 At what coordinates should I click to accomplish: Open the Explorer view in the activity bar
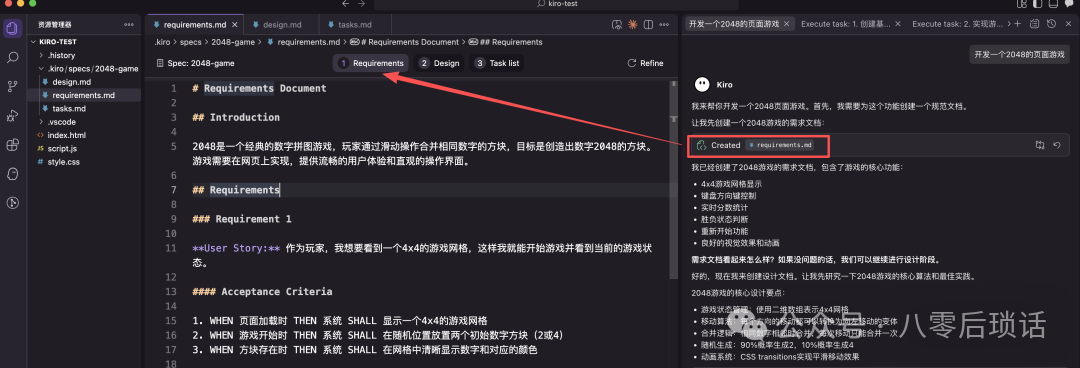point(12,28)
